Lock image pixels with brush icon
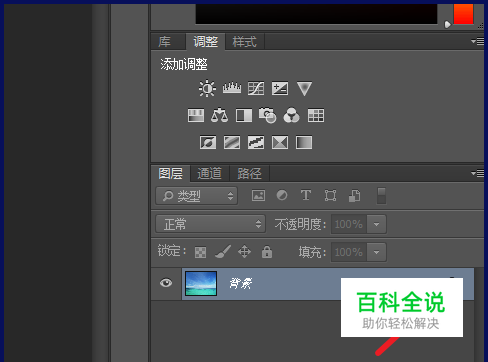This screenshot has width=488, height=362. pyautogui.click(x=223, y=252)
